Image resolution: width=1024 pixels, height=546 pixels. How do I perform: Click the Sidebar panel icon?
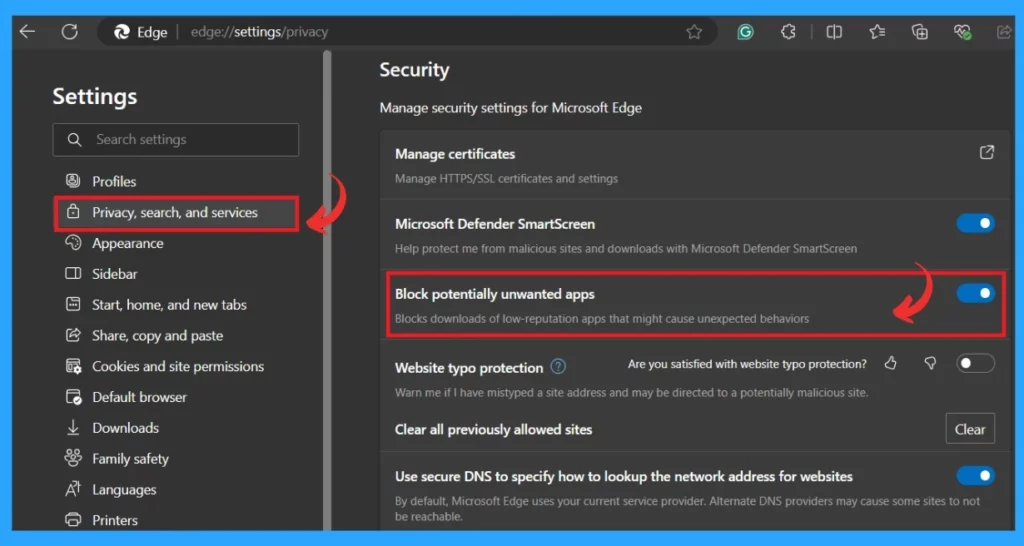pyautogui.click(x=73, y=273)
